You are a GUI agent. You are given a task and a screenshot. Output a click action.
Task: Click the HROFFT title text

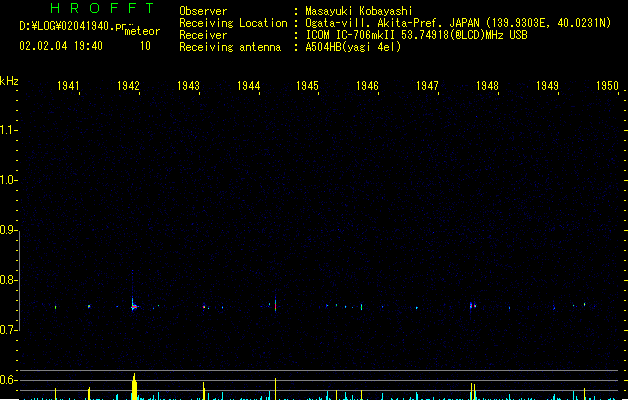(102, 8)
